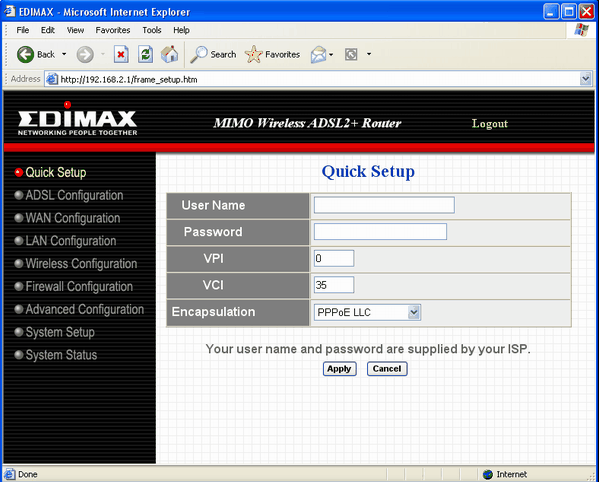
Task: Open the Tools menu
Action: click(x=152, y=30)
